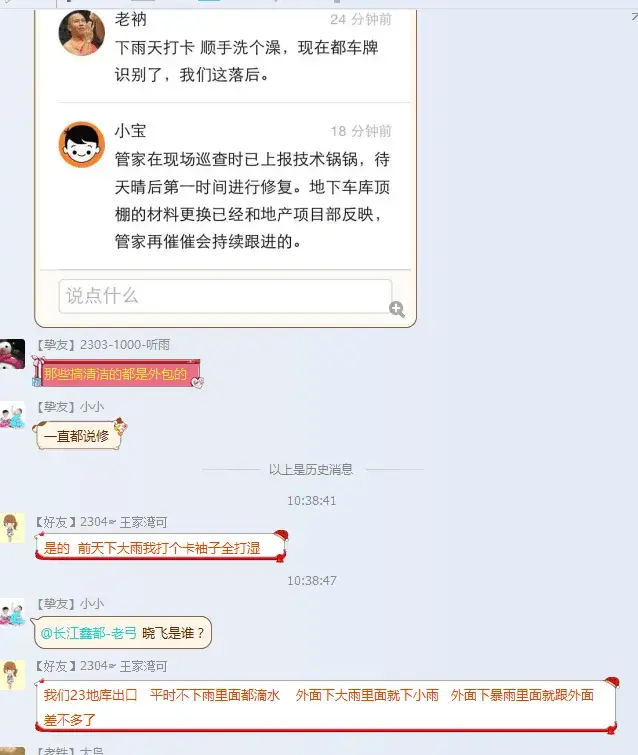Click the partially visible avatar at bottom

coord(13,751)
